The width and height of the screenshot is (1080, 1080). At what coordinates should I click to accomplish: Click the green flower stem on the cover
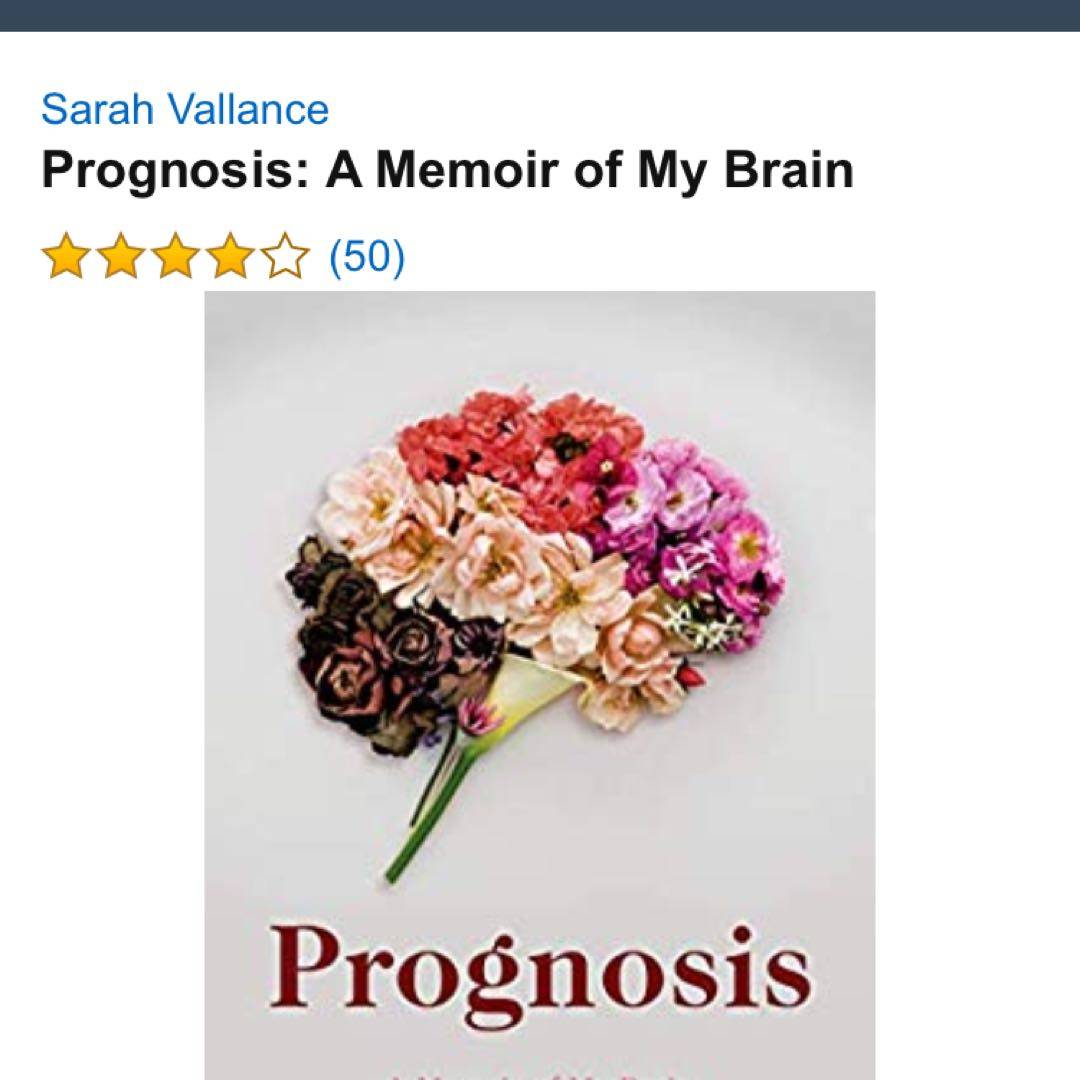(x=427, y=813)
